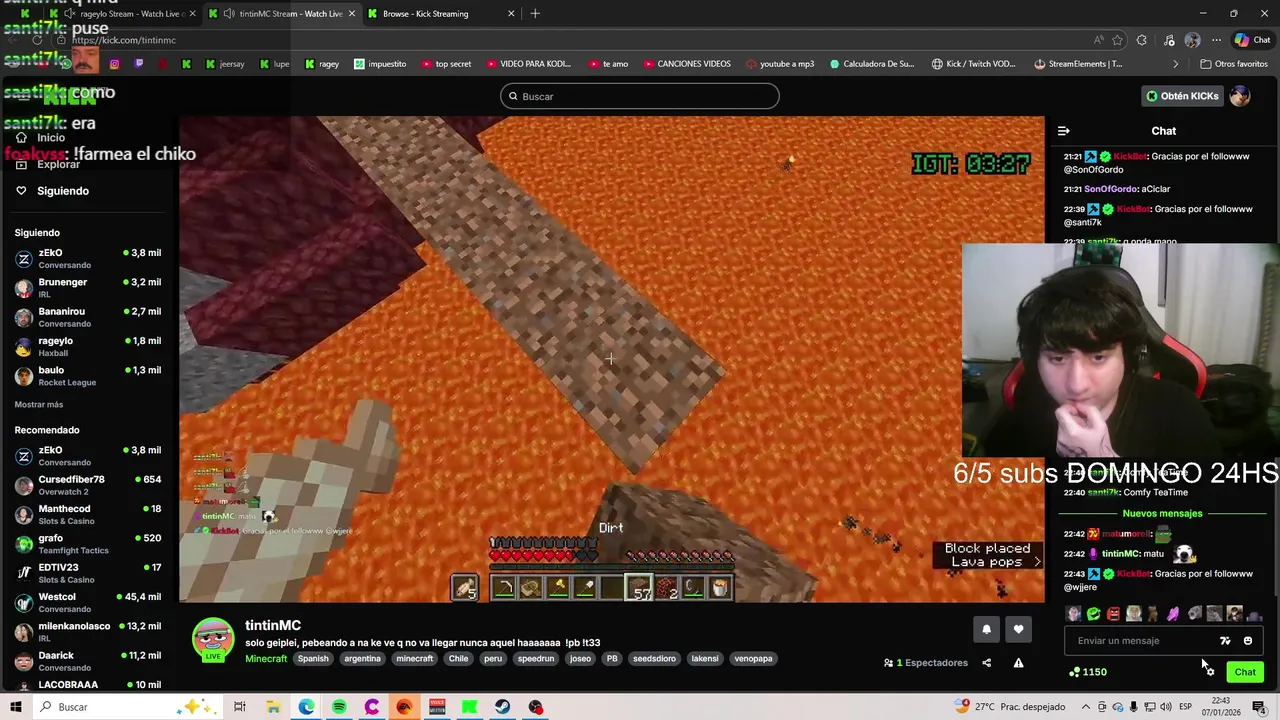Open Siguiendo in the sidebar
Viewport: 1280px width, 720px height.
pos(63,191)
